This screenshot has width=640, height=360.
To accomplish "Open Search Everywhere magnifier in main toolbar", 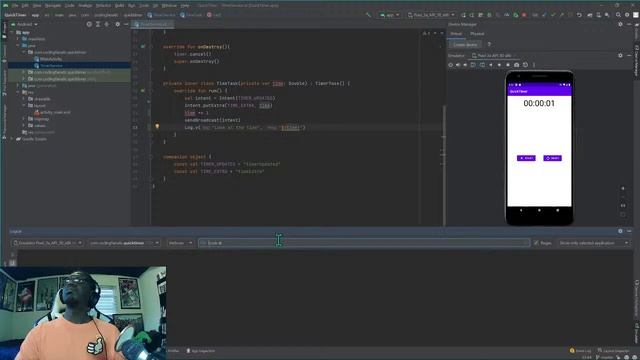I will [x=618, y=15].
